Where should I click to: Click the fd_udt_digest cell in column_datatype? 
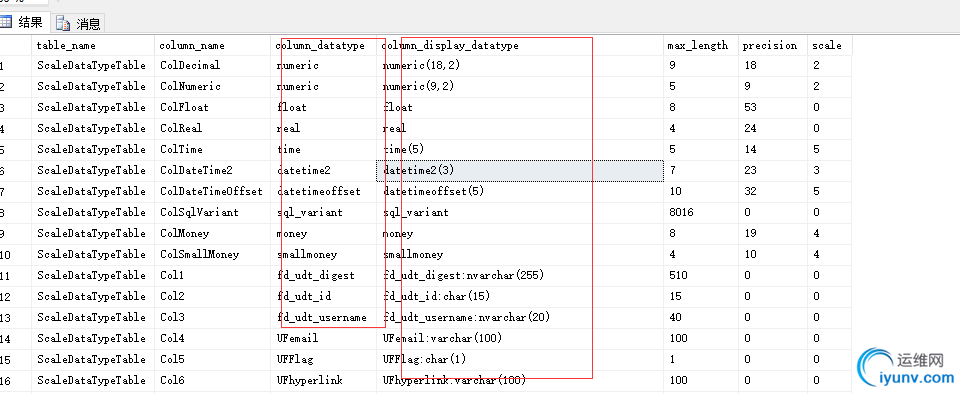click(324, 275)
